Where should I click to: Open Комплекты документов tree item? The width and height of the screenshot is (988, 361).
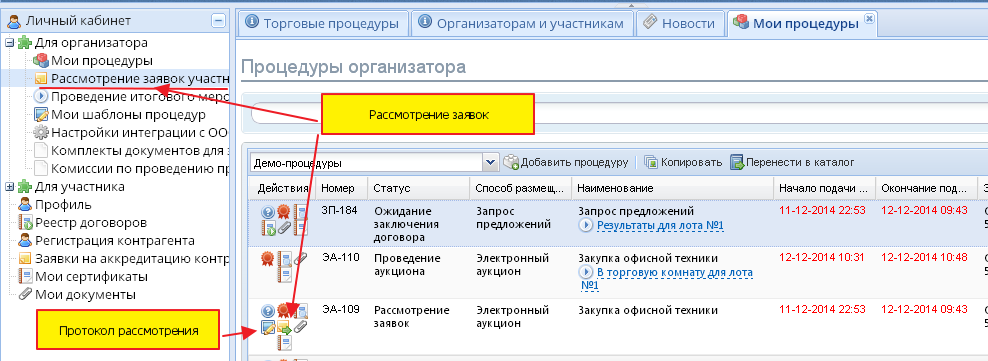(139, 151)
